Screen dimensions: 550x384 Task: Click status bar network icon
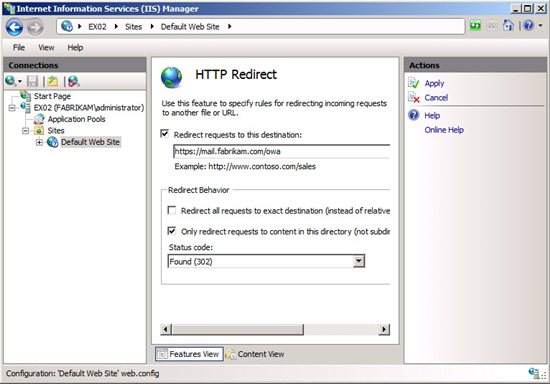[x=533, y=373]
